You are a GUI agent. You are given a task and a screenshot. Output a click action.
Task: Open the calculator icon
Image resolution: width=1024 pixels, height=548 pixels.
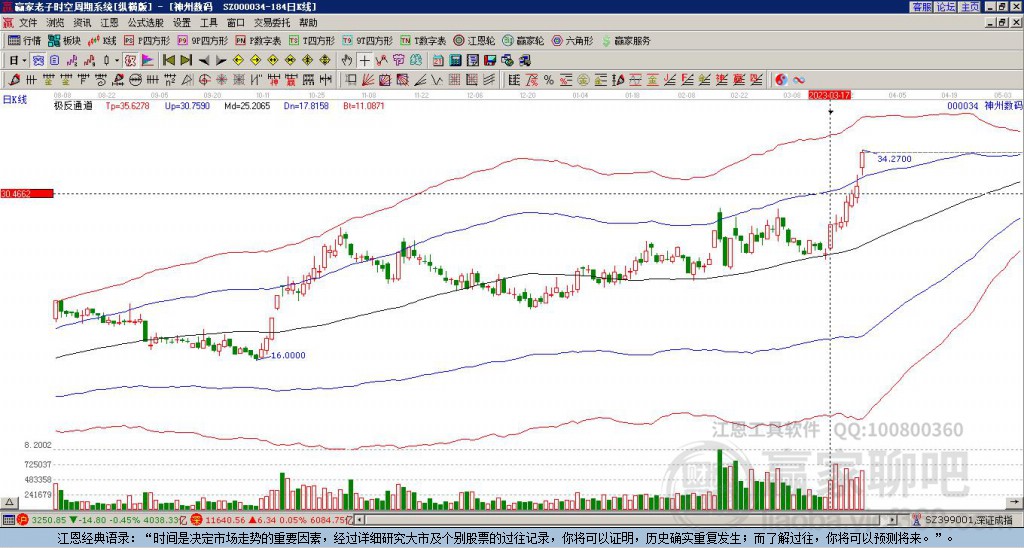pos(456,61)
